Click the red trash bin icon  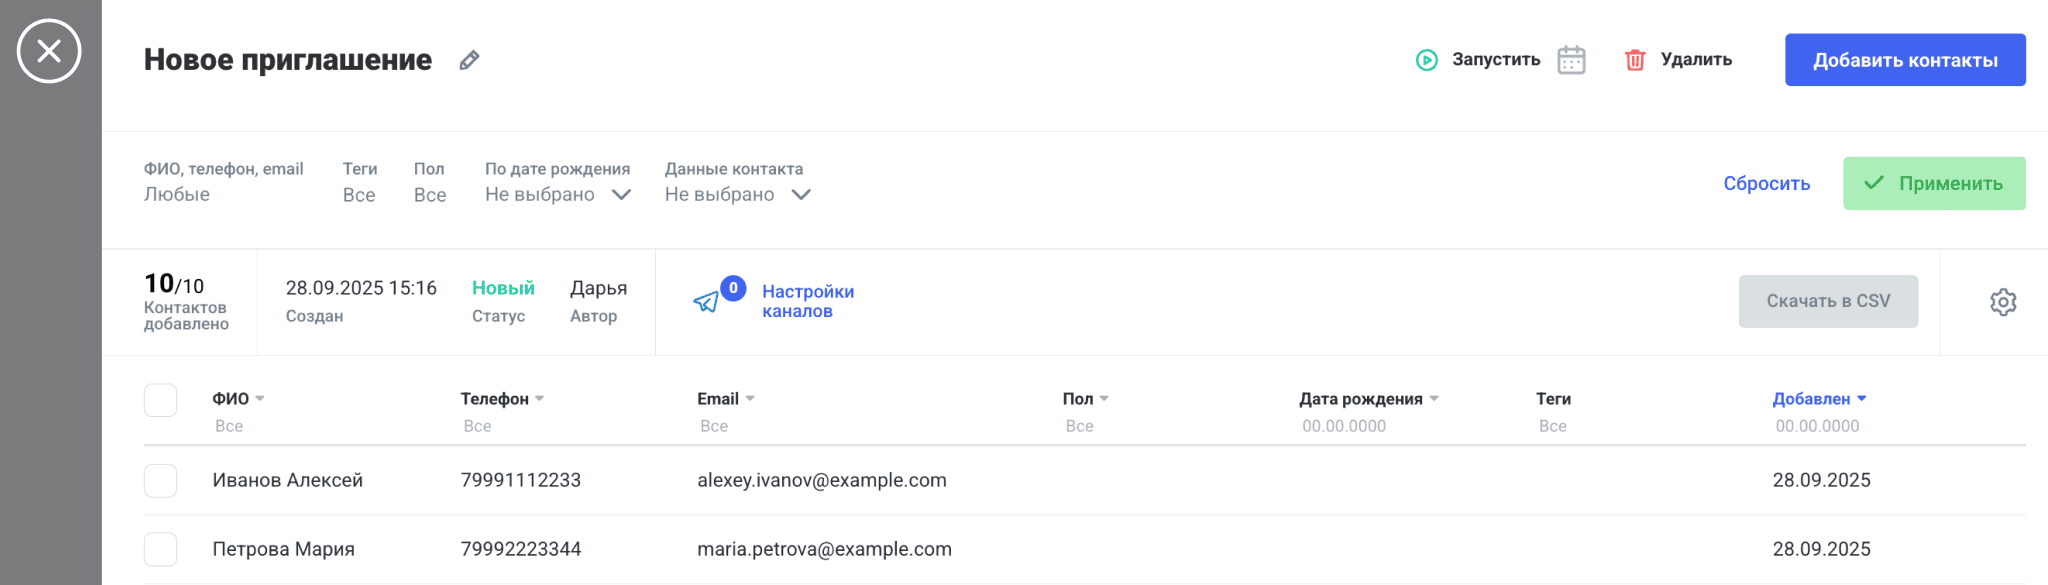pos(1635,60)
